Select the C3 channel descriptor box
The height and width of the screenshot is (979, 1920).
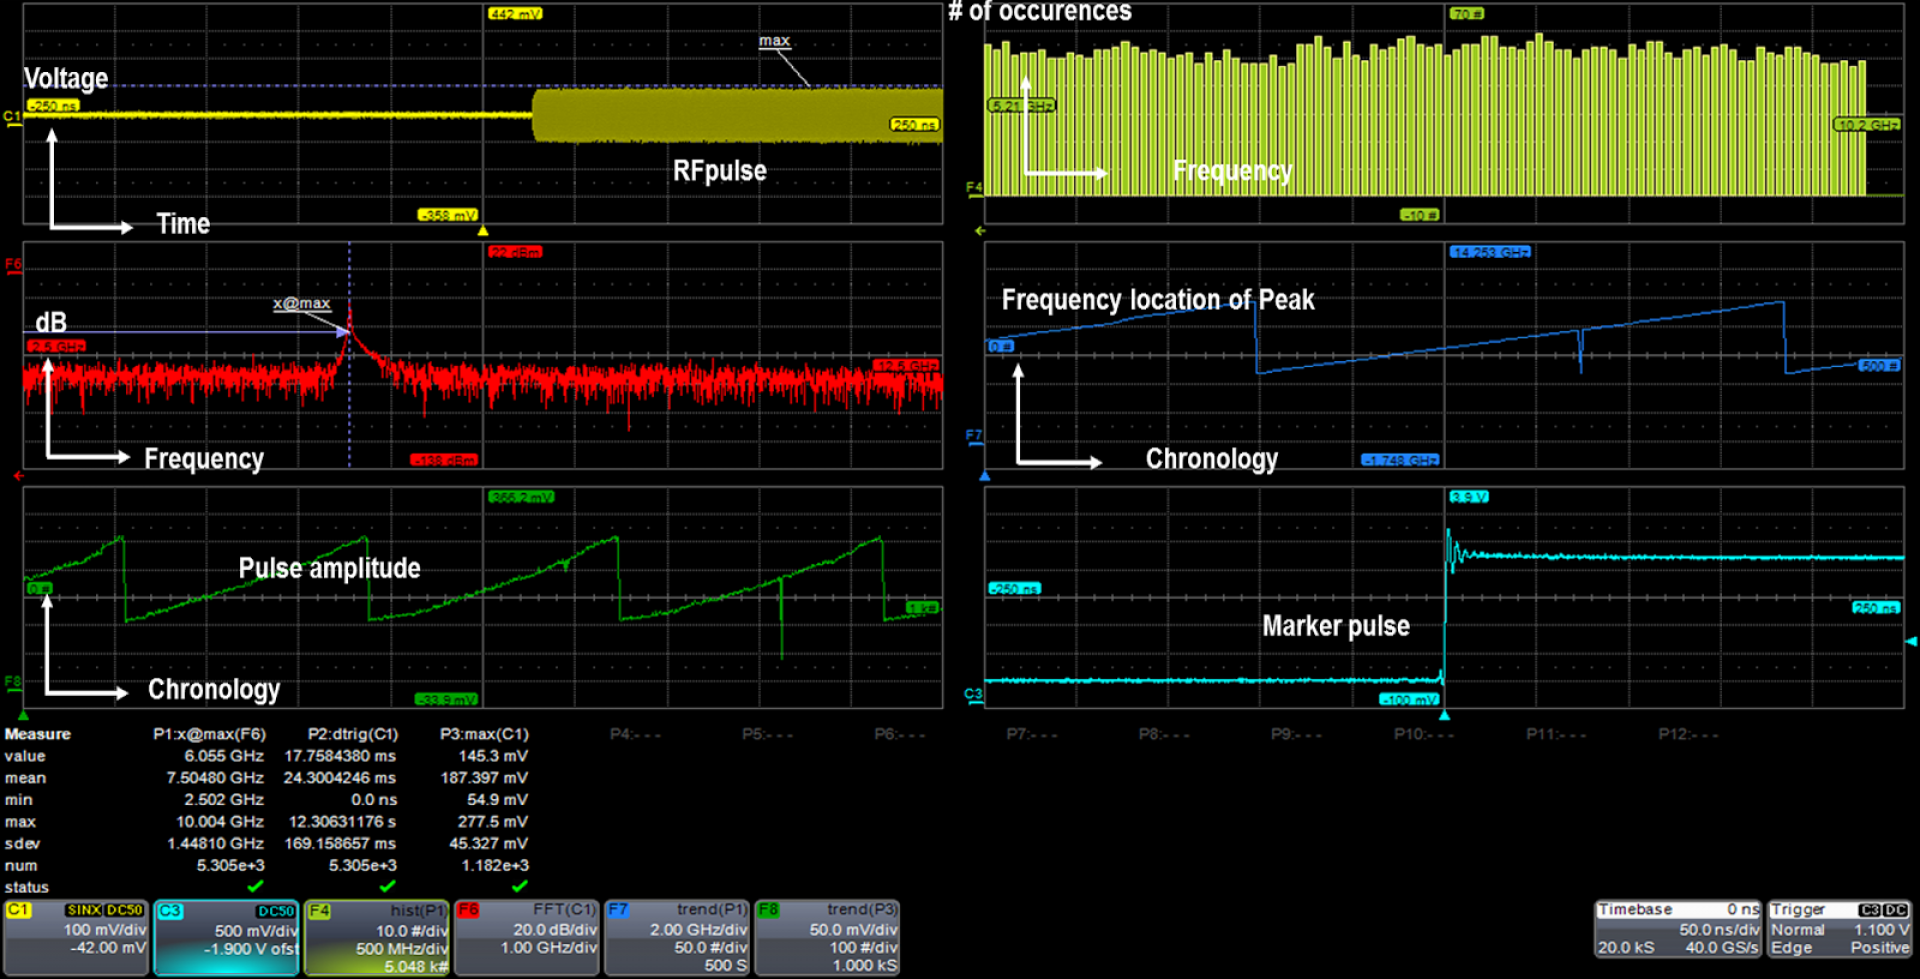point(226,937)
